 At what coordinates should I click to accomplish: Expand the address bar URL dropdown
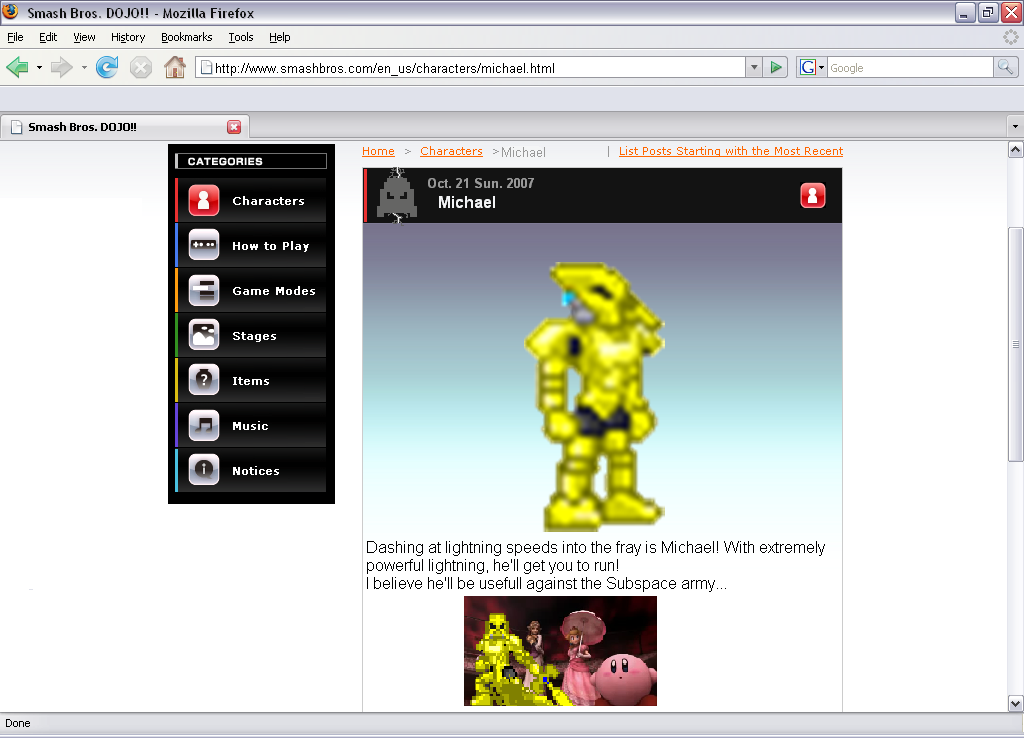pyautogui.click(x=754, y=67)
